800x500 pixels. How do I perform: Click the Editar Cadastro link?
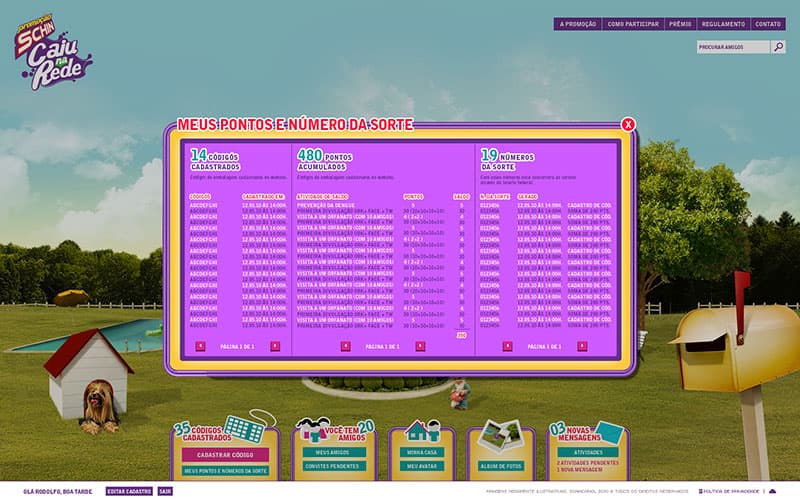(129, 491)
